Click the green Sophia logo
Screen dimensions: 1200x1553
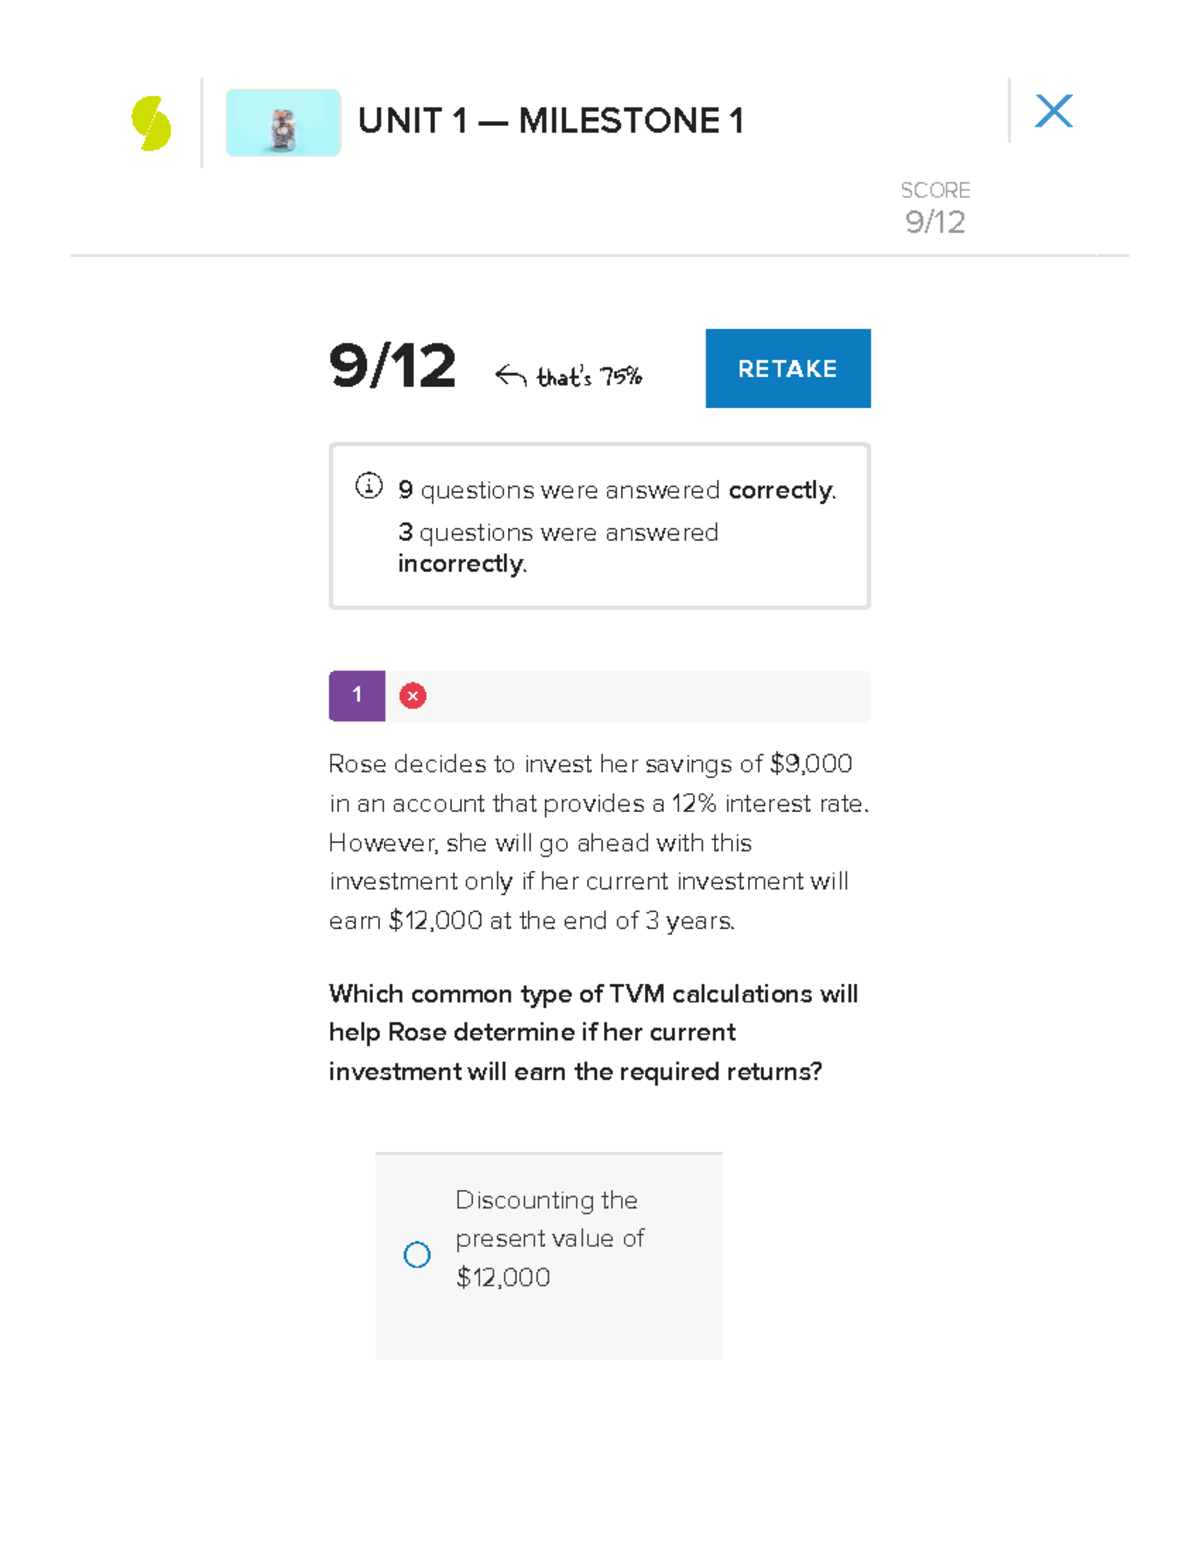tap(151, 123)
